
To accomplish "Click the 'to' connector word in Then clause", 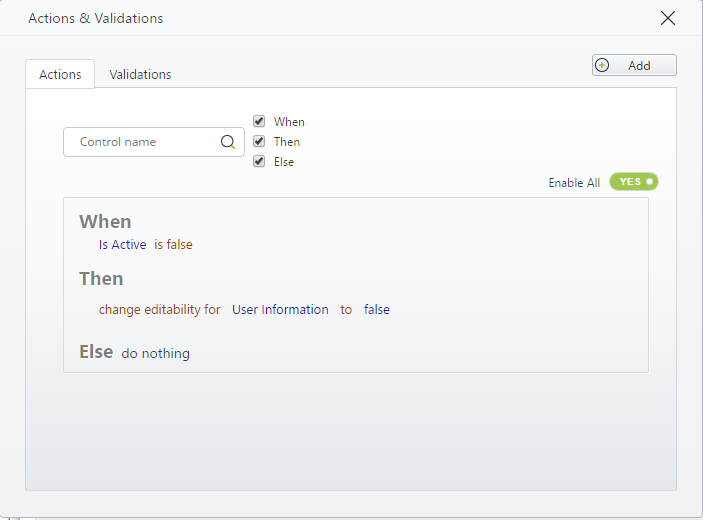I will 346,310.
